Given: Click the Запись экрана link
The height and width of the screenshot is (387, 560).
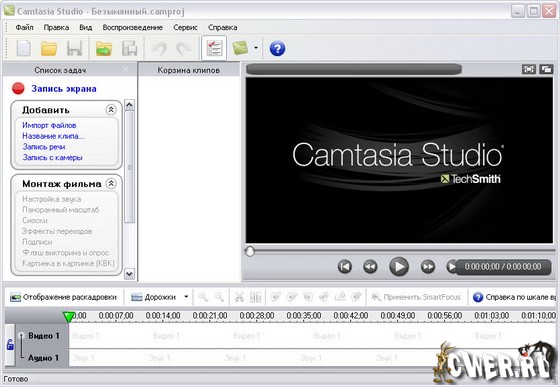Looking at the screenshot, I should tap(64, 89).
